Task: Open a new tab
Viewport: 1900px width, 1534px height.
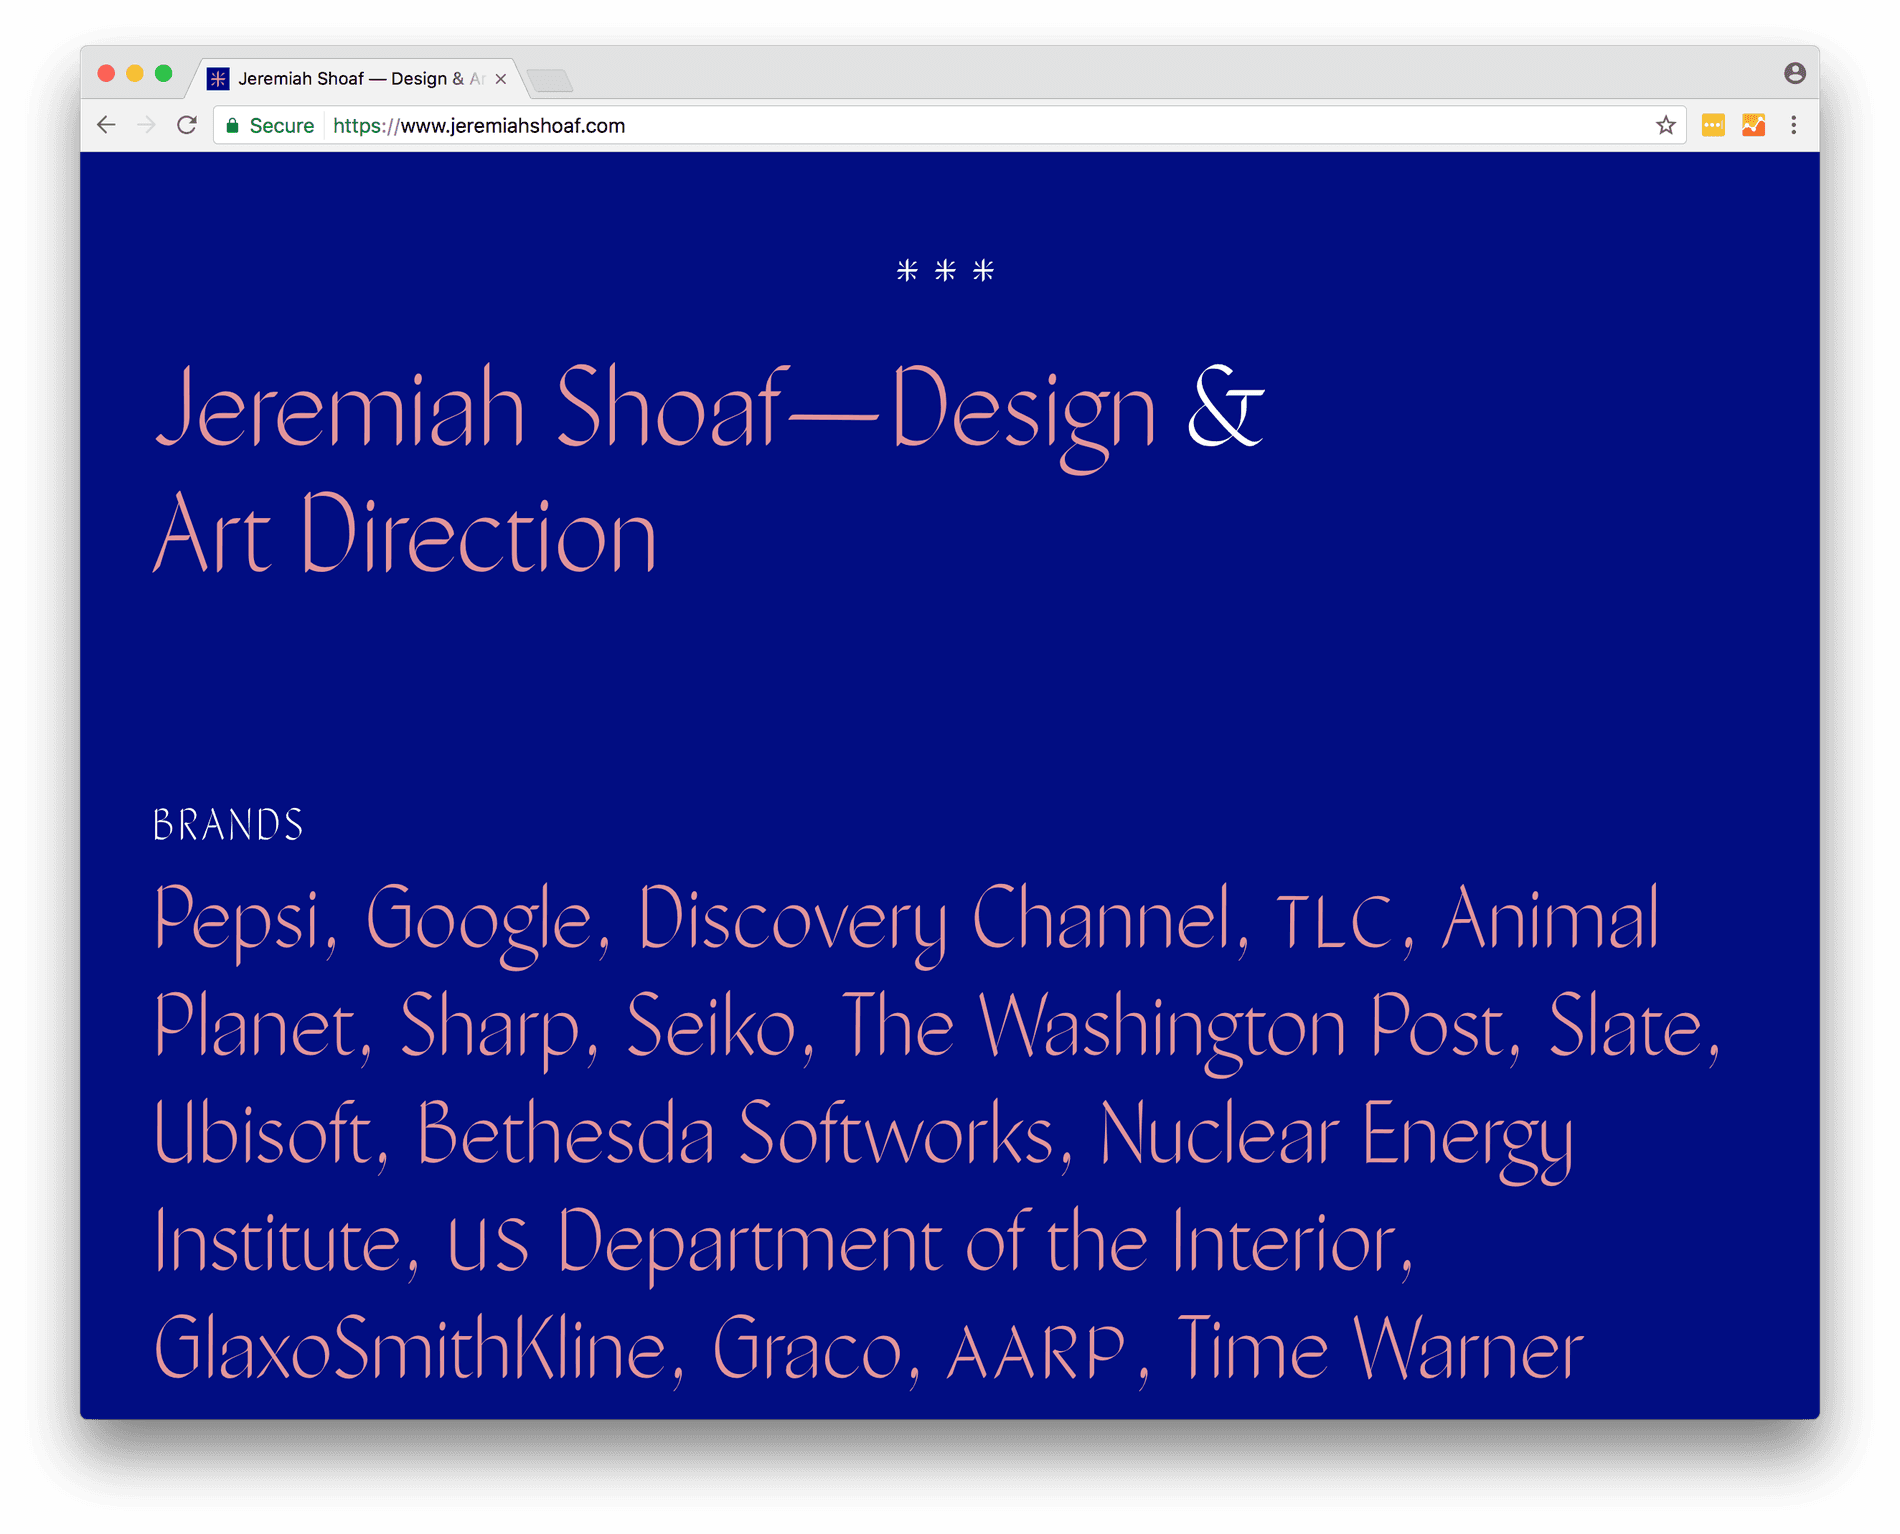Action: (549, 80)
